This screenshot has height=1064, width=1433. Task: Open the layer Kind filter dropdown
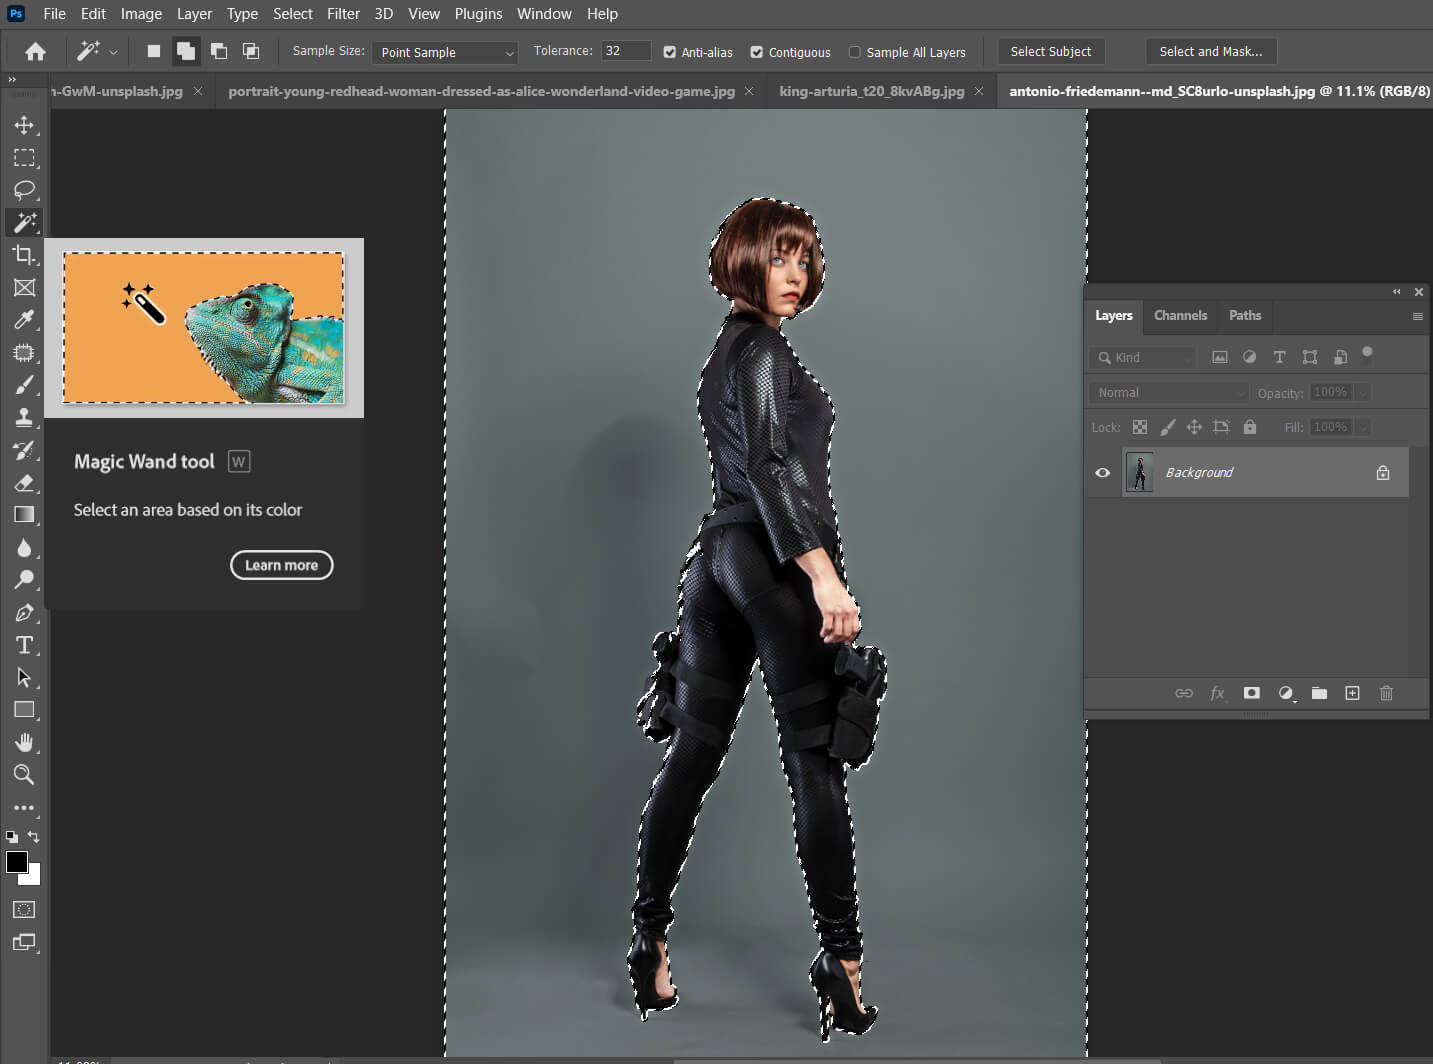point(1143,358)
